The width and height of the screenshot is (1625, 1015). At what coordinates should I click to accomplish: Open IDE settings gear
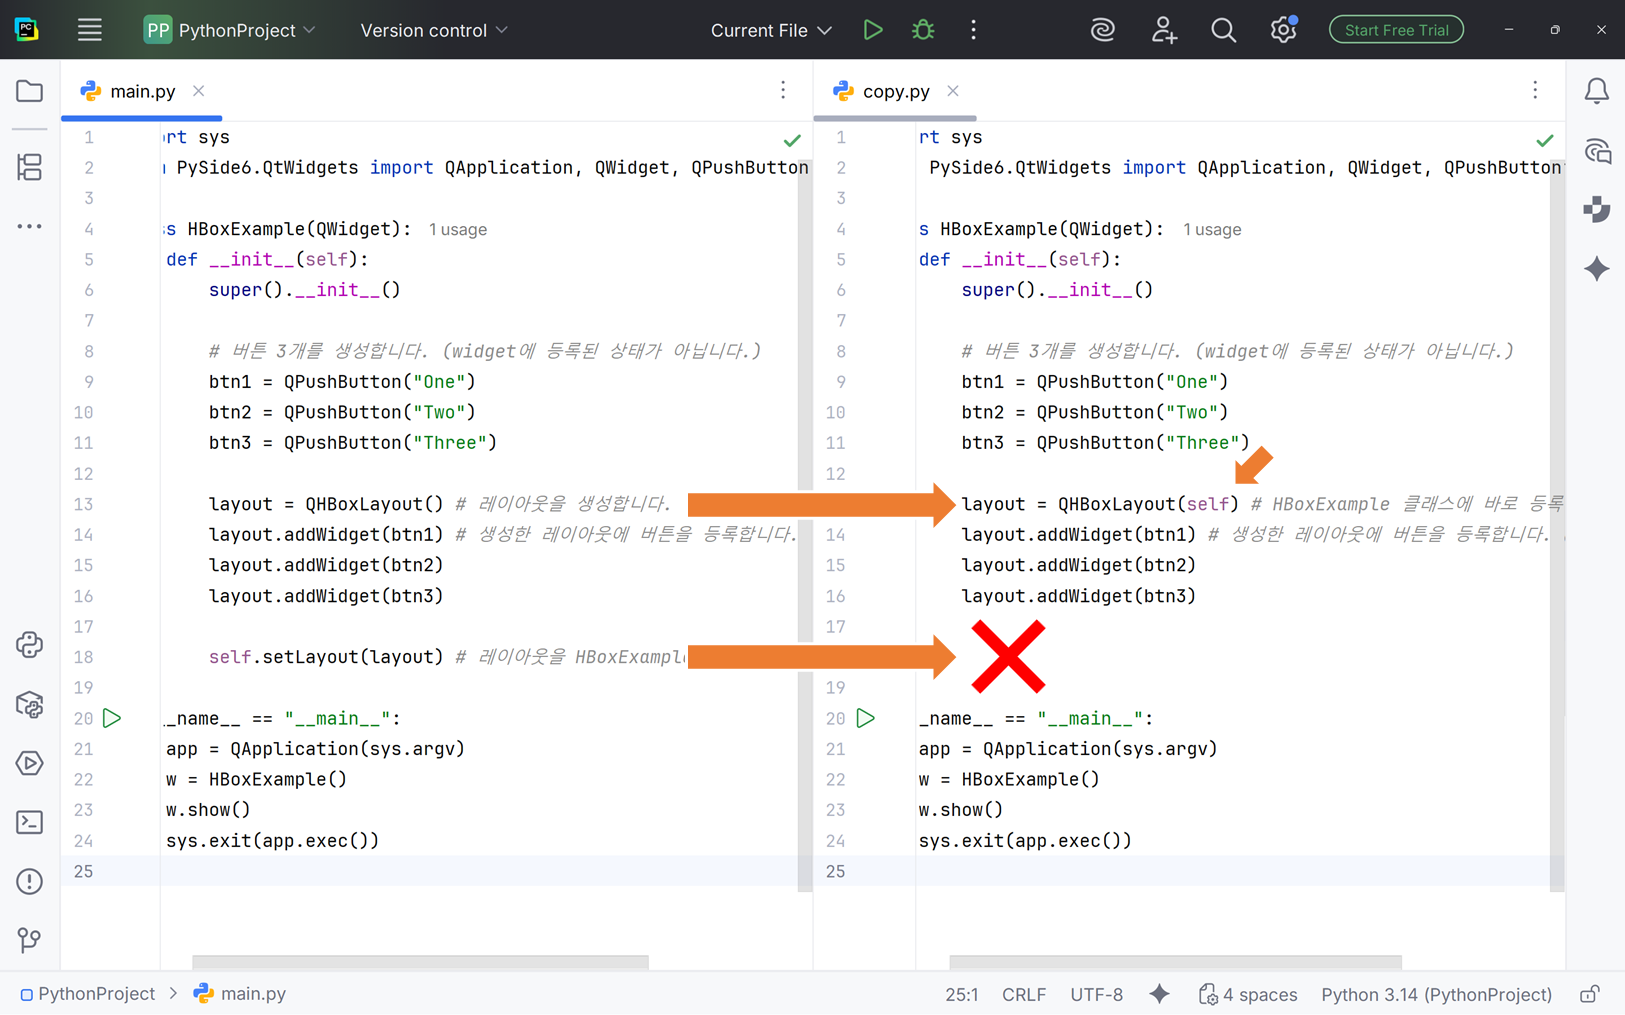pyautogui.click(x=1283, y=30)
